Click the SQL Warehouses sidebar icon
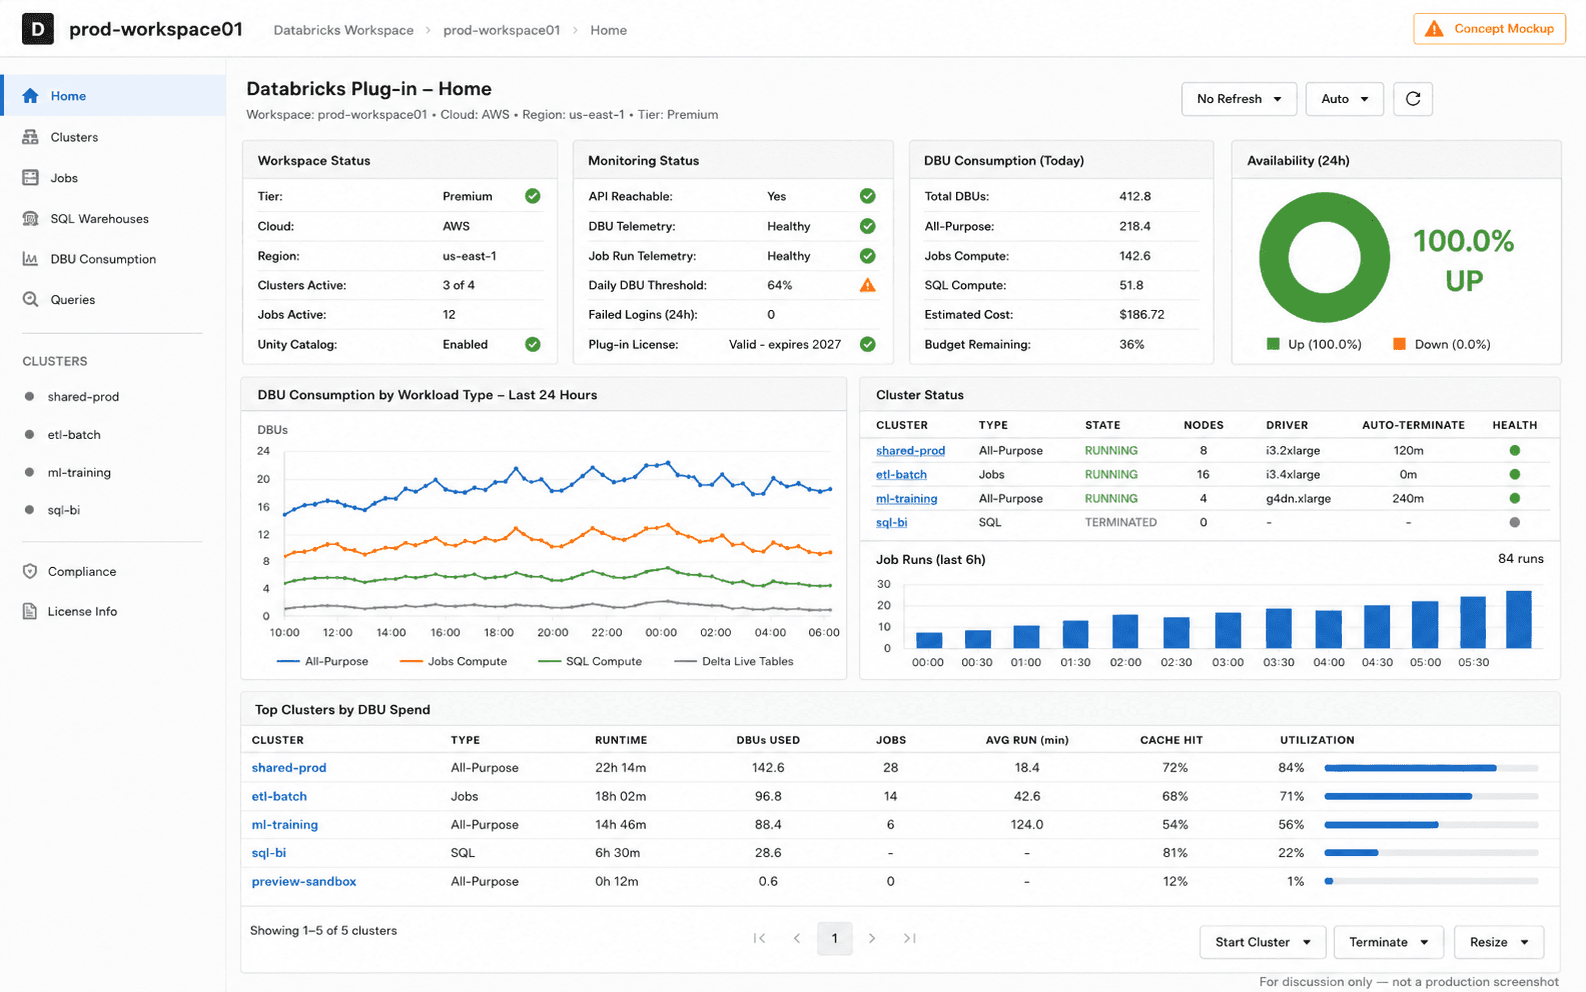Image resolution: width=1586 pixels, height=992 pixels. [x=30, y=218]
